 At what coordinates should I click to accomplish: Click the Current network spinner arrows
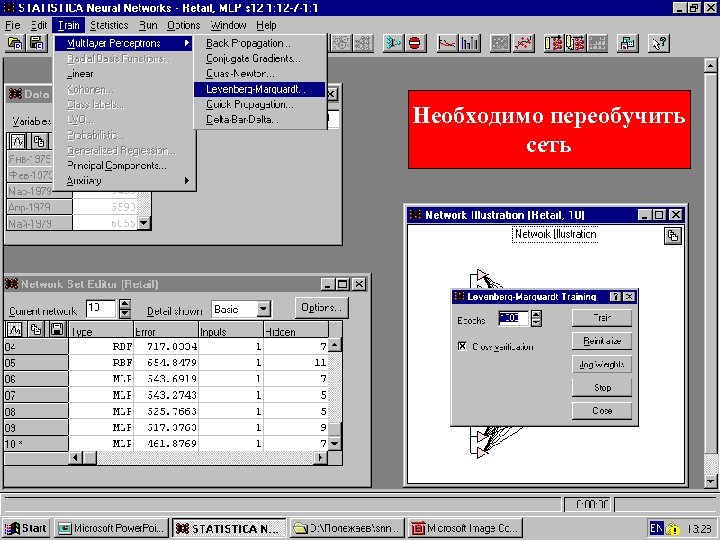click(x=124, y=309)
